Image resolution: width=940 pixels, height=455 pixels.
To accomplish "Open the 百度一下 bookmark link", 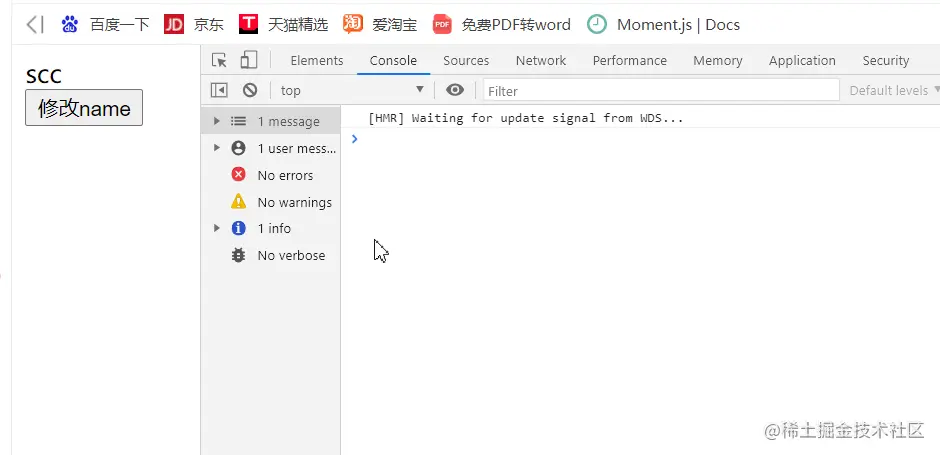I will coord(120,25).
